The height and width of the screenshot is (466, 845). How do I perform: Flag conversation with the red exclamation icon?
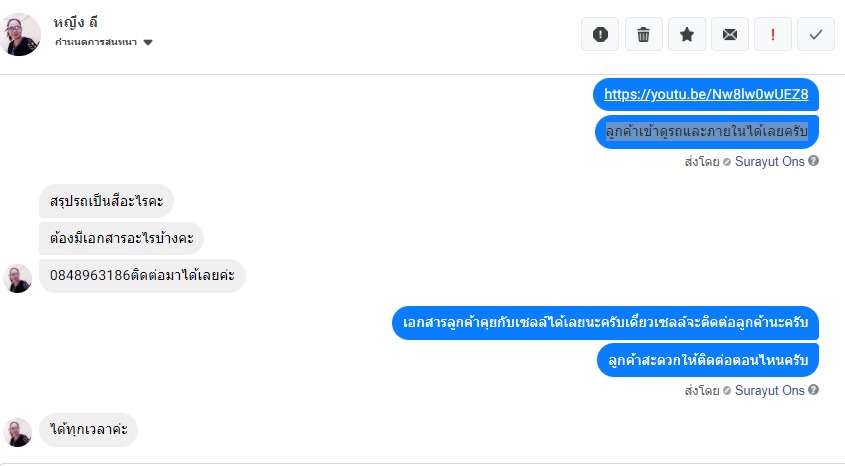[773, 34]
